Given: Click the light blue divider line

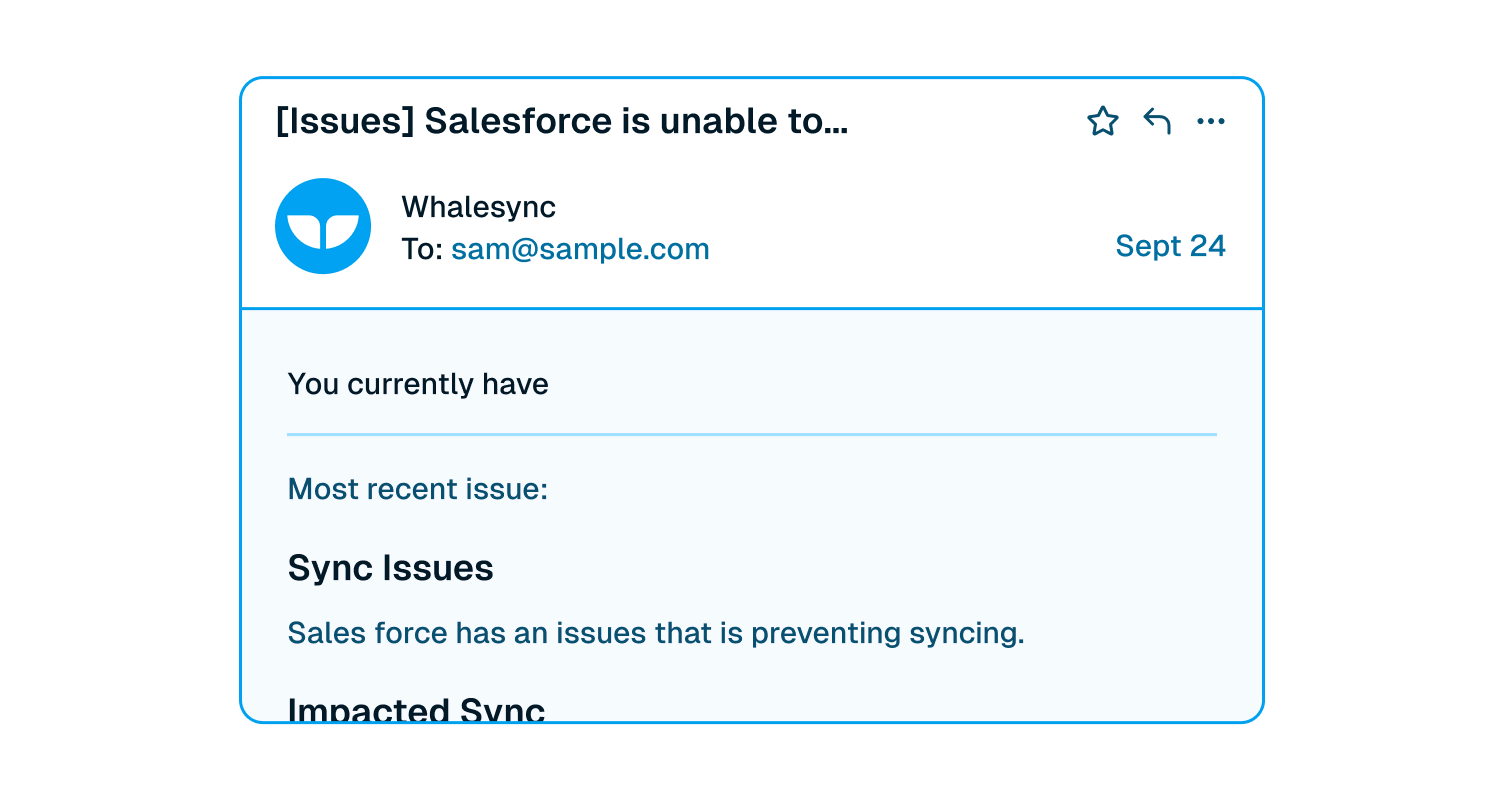Looking at the screenshot, I should click(x=752, y=435).
